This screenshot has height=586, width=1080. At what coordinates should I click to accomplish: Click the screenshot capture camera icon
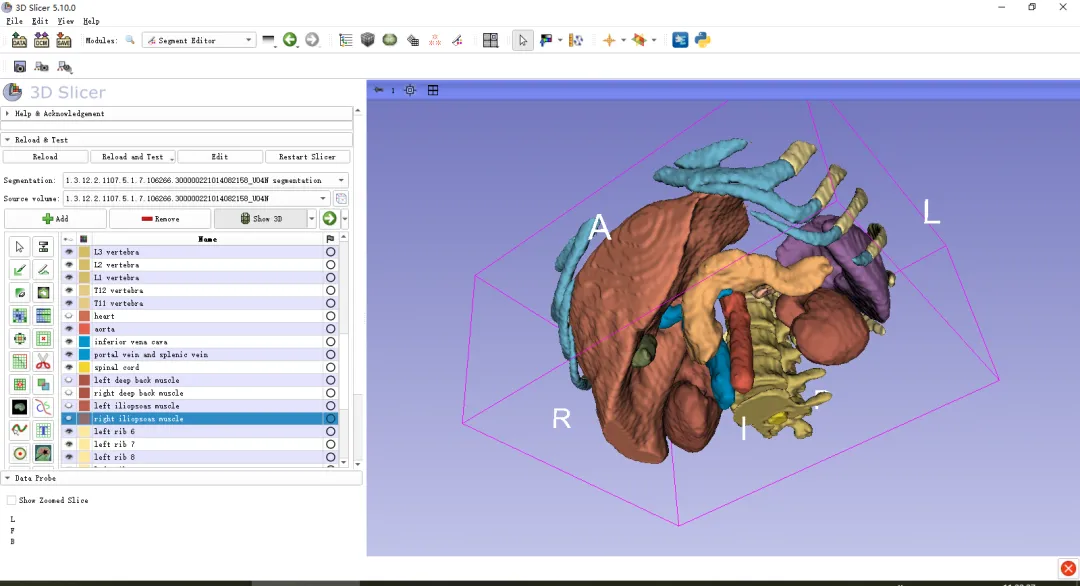(x=19, y=67)
